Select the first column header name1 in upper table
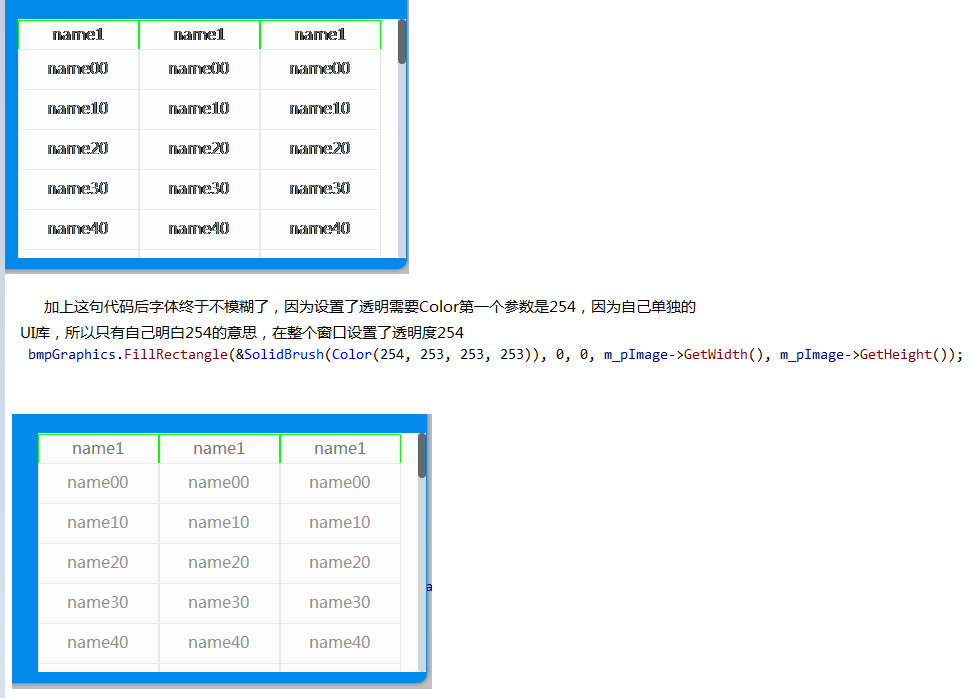Screen dimensions: 973x698 click(78, 35)
